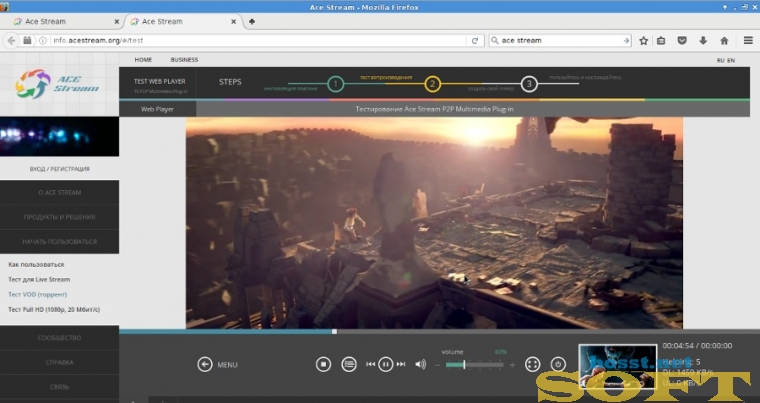Click the MENU back arrow button
The height and width of the screenshot is (403, 760).
click(205, 364)
